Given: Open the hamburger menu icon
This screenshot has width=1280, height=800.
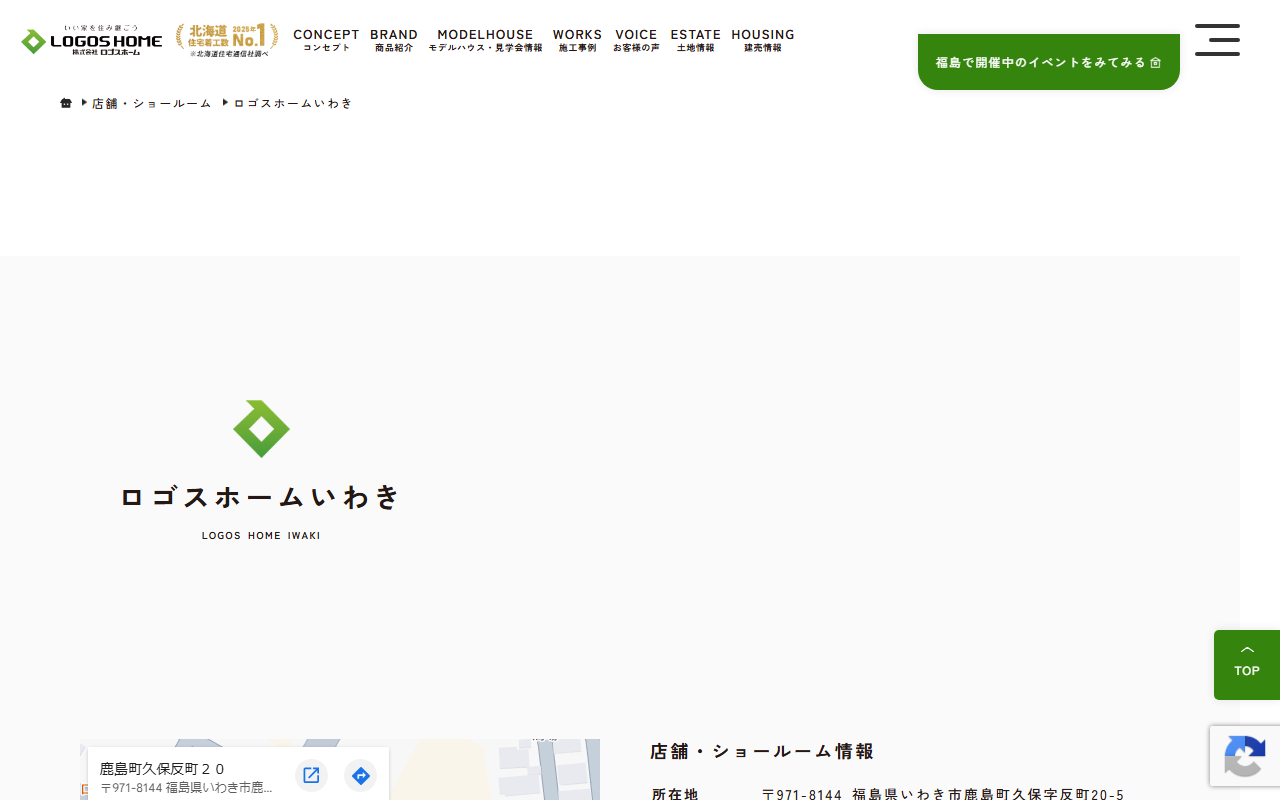Looking at the screenshot, I should [1217, 40].
